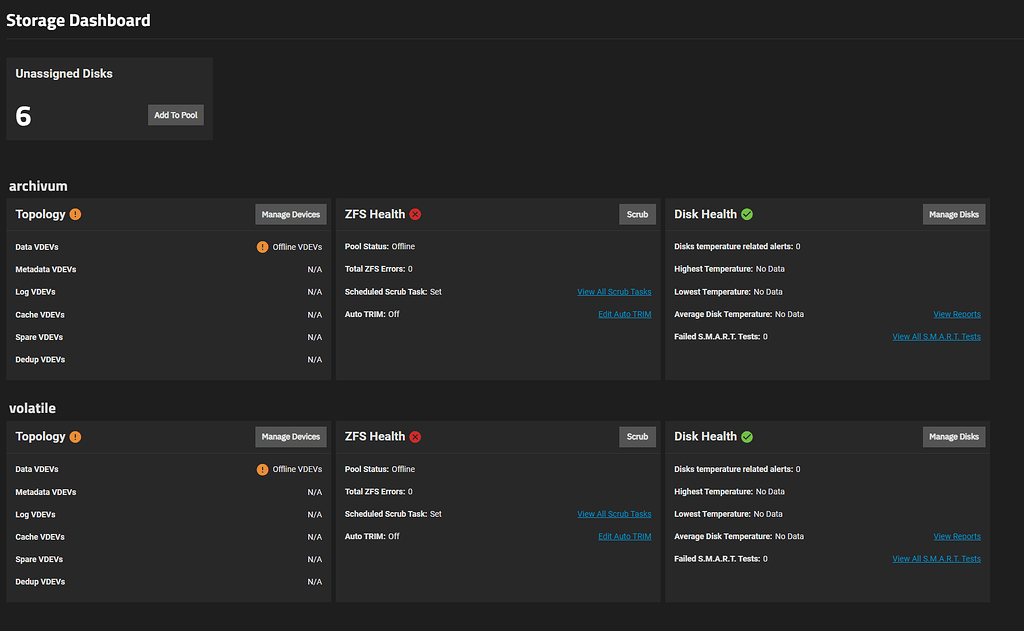This screenshot has height=631, width=1024.
Task: Edit Auto TRIM for archivum pool
Action: click(624, 314)
